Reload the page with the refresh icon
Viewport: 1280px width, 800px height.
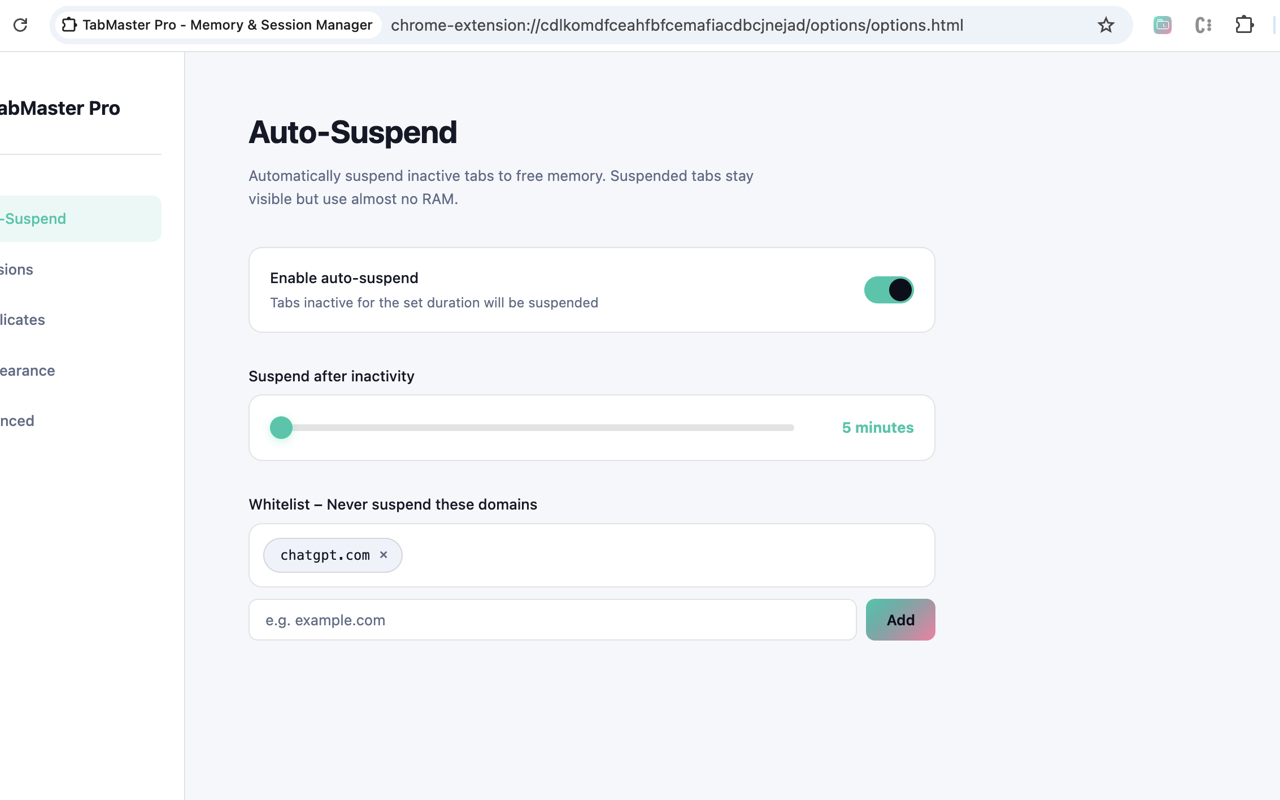tap(20, 25)
